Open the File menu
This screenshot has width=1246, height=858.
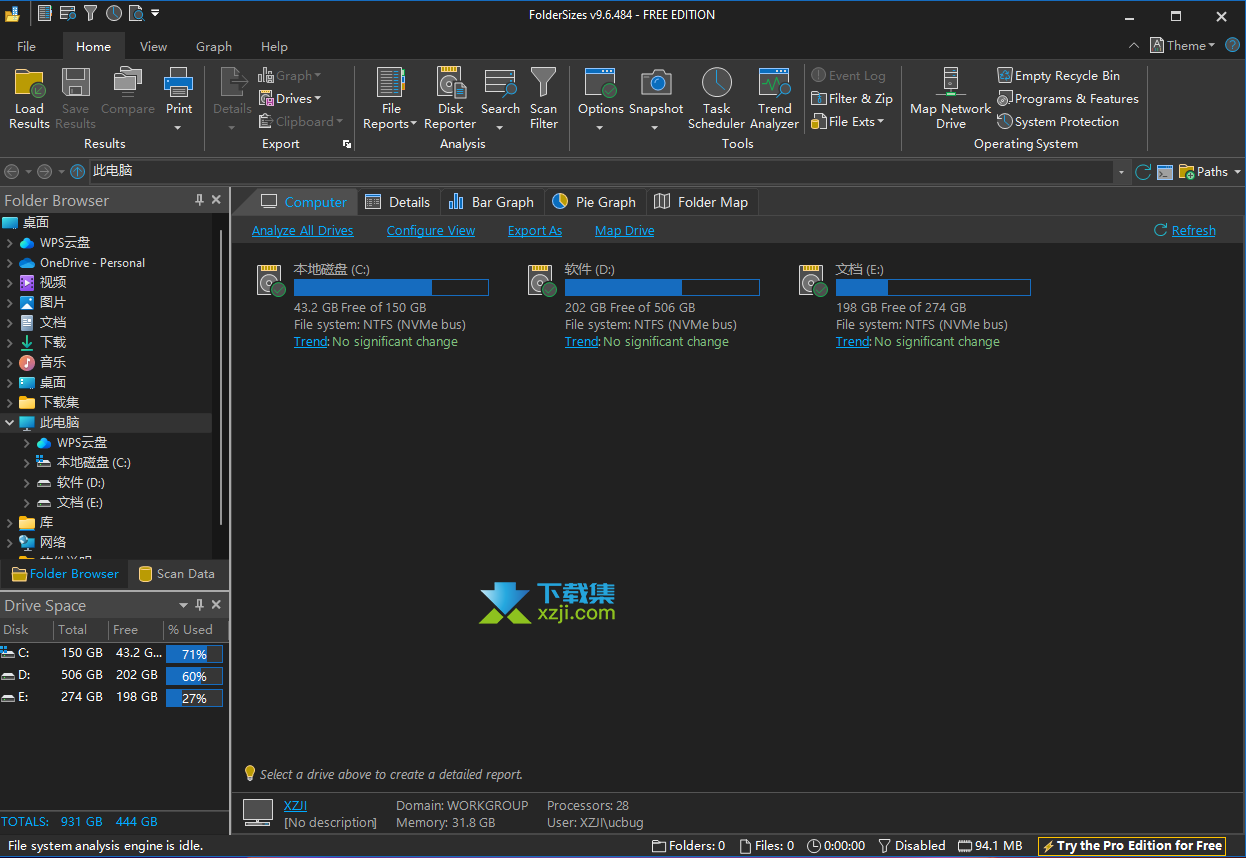pyautogui.click(x=27, y=47)
